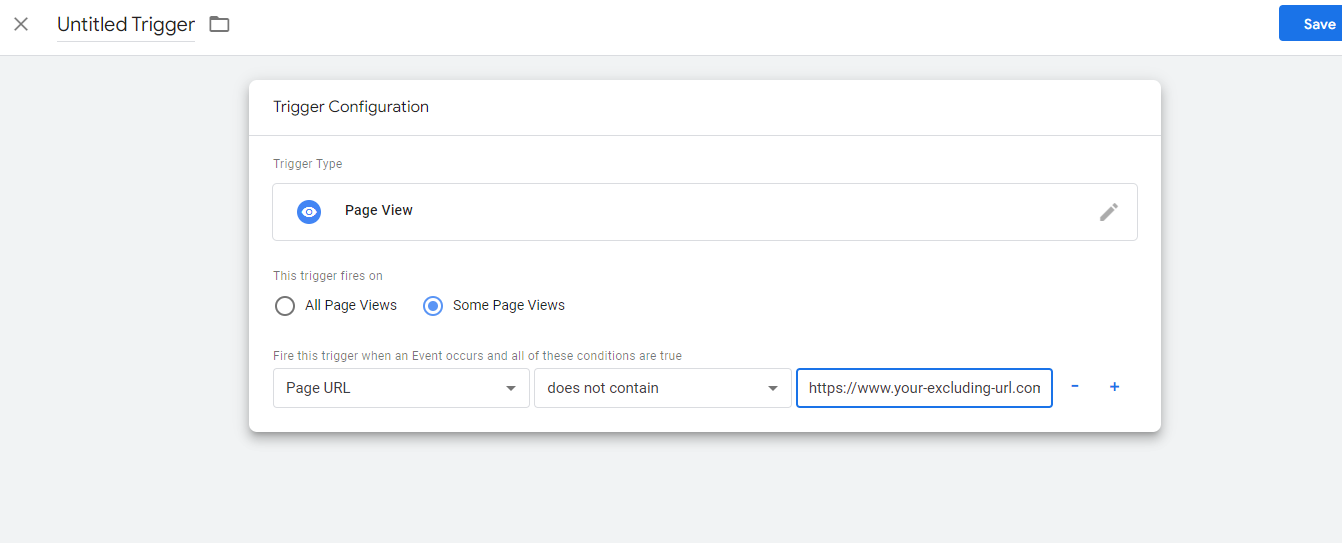1342x543 pixels.
Task: Click the 'Some Page Views' label text
Action: (509, 305)
